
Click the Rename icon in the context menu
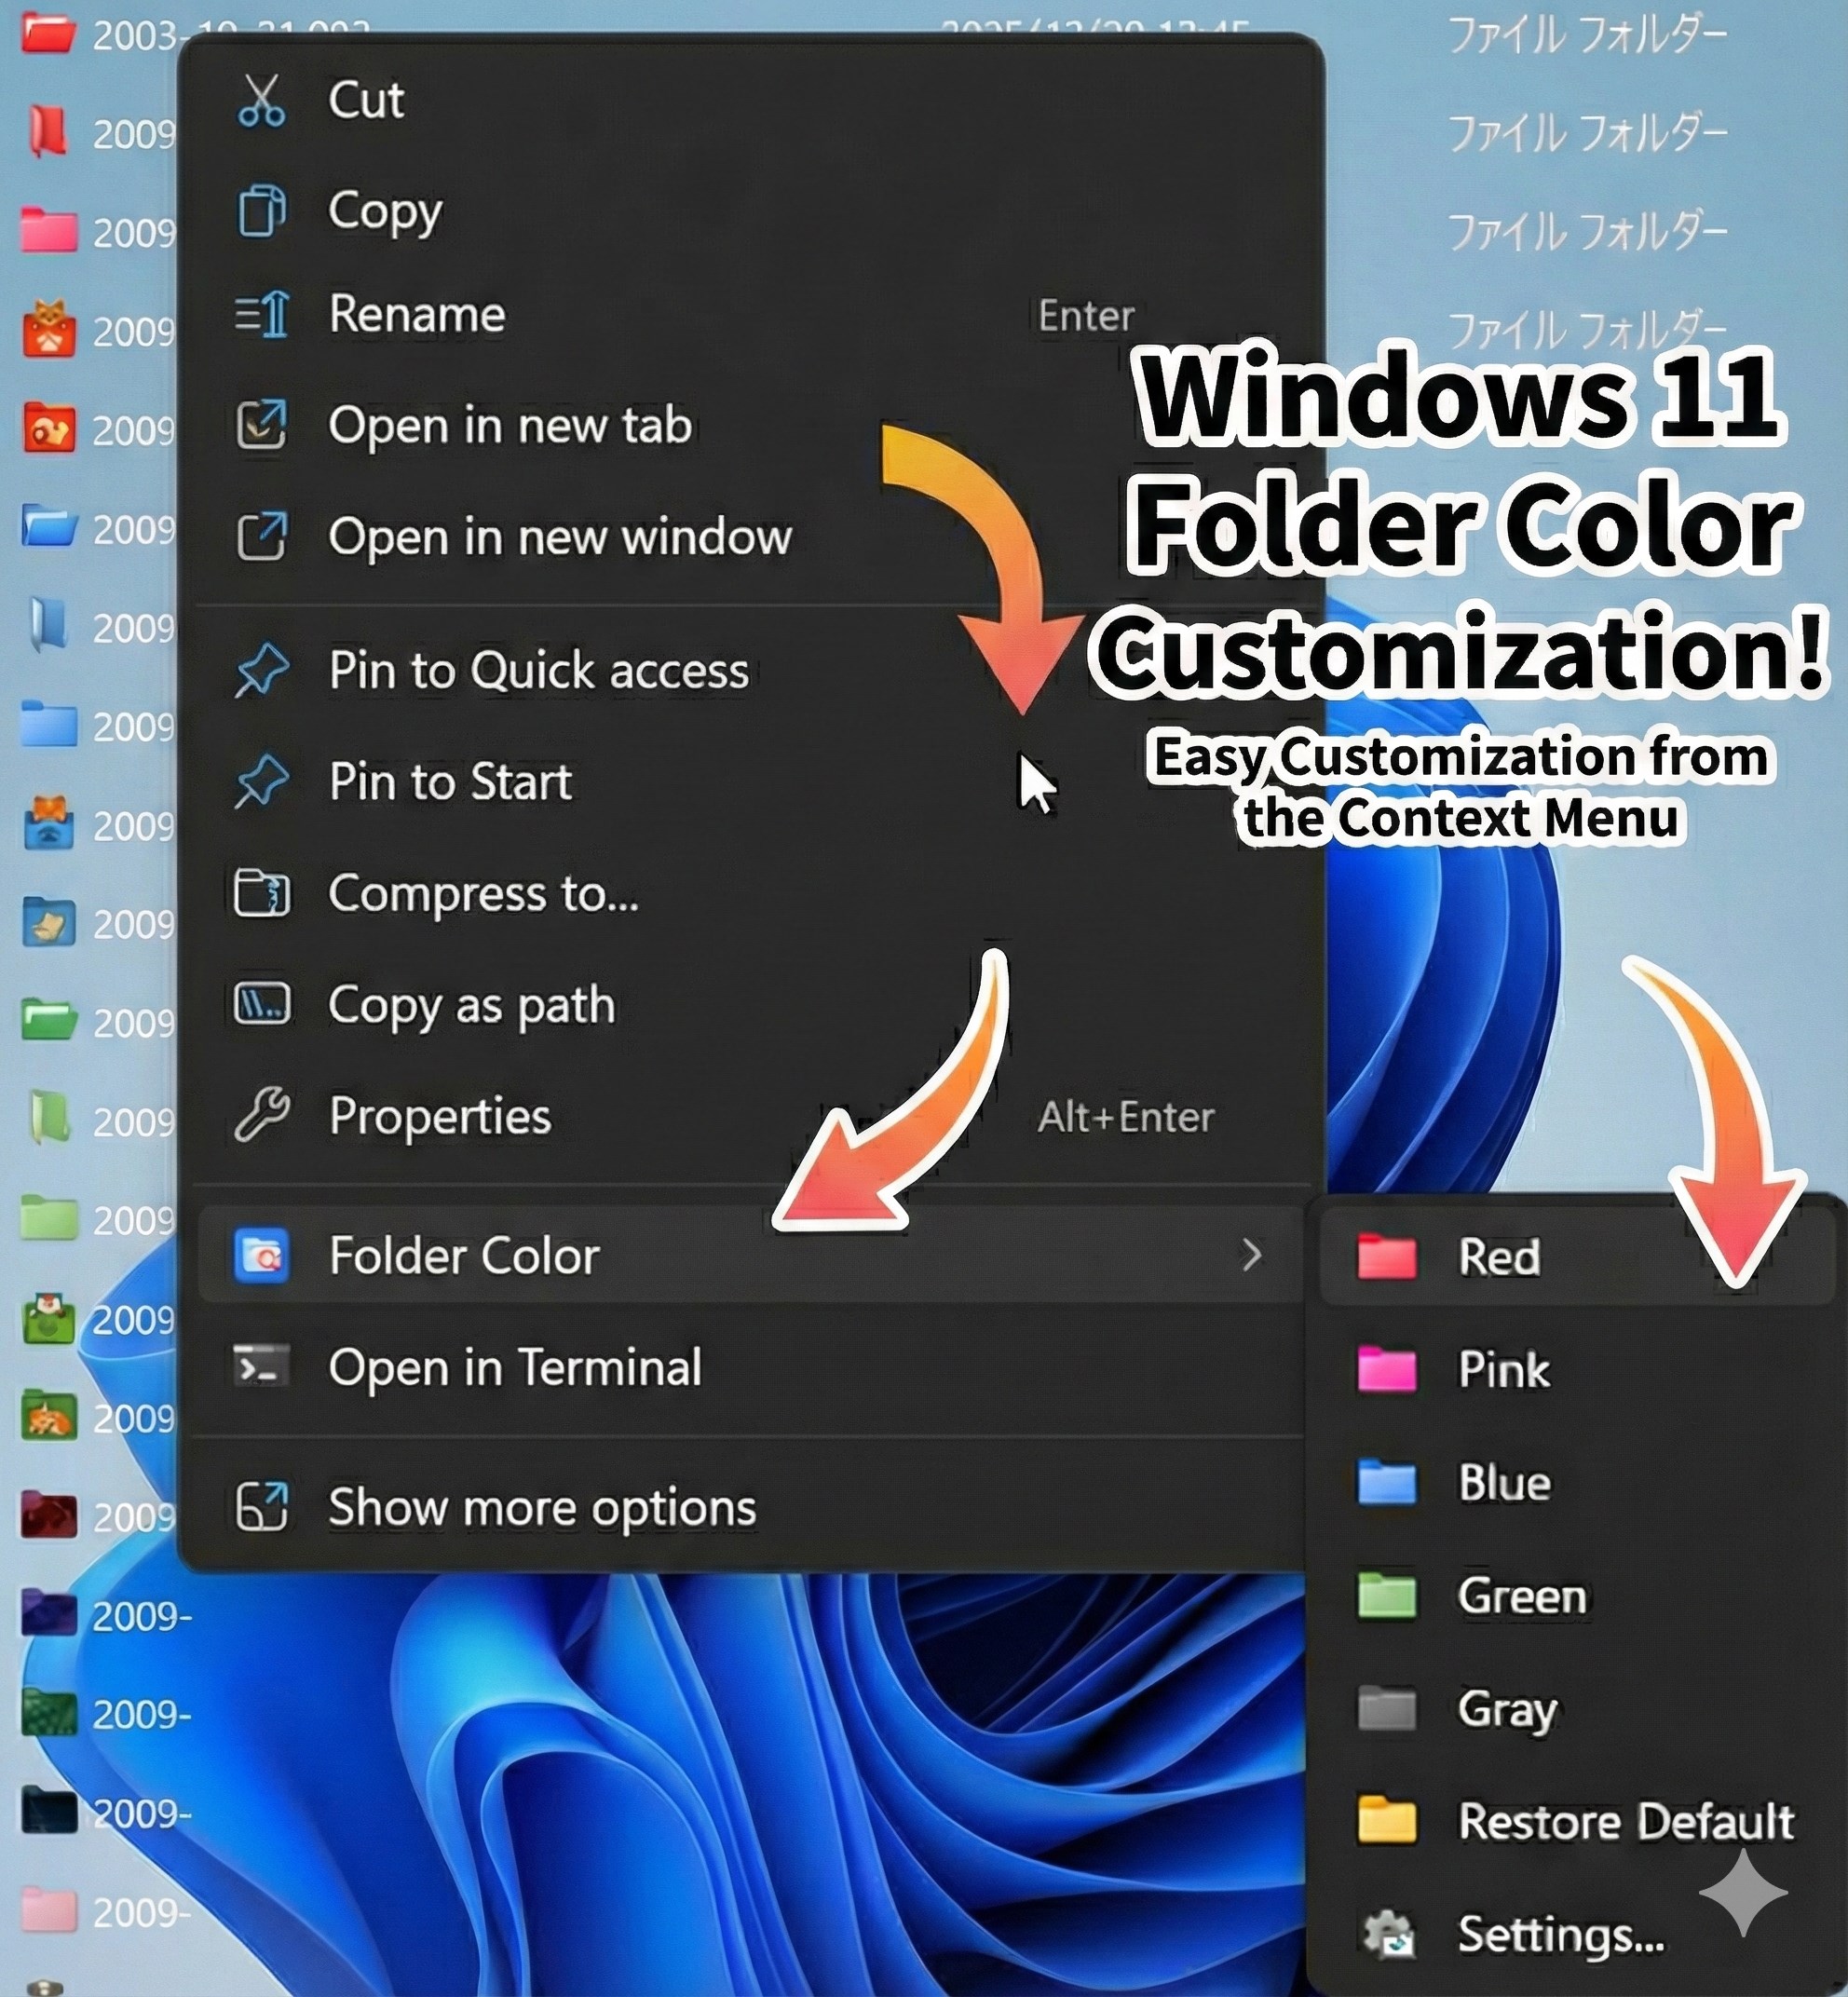point(261,315)
